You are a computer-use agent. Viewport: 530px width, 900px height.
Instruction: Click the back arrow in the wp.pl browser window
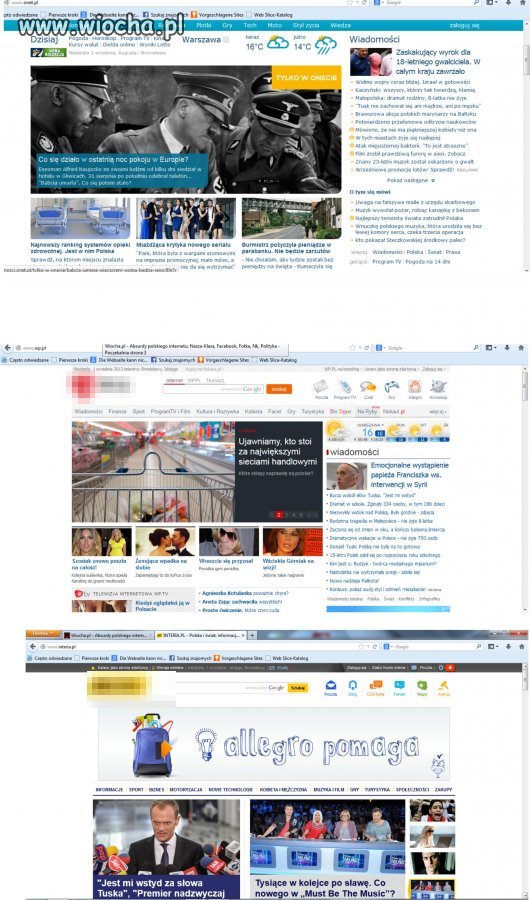click(x=7, y=348)
